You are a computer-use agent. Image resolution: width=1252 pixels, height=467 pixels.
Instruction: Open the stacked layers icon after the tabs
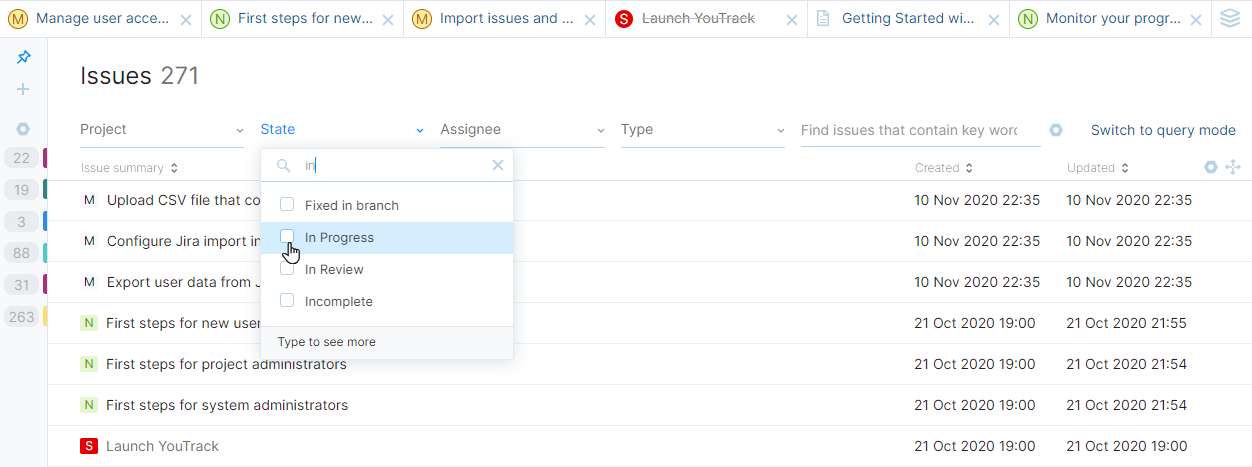point(1230,18)
